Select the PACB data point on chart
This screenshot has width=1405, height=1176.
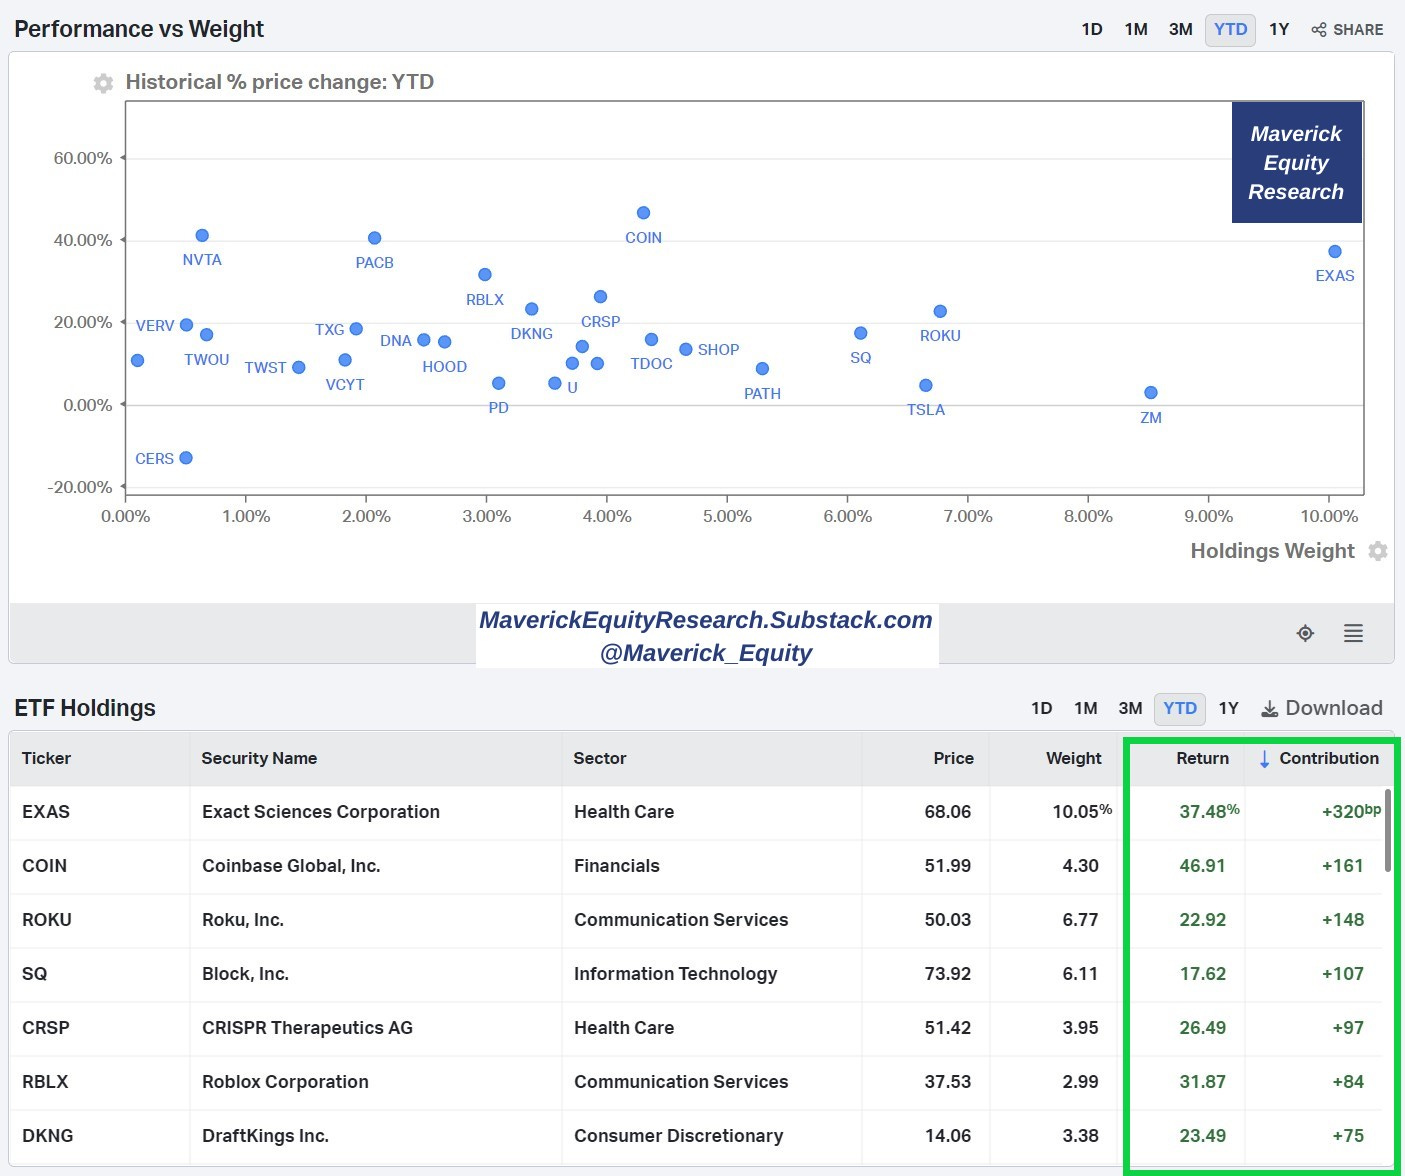(x=374, y=238)
